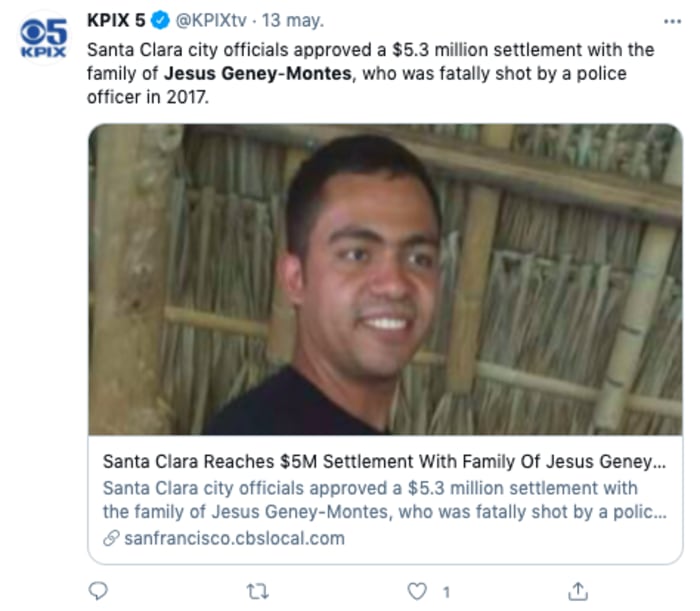Open the three-dot more options menu
700x611 pixels.
coord(671,22)
